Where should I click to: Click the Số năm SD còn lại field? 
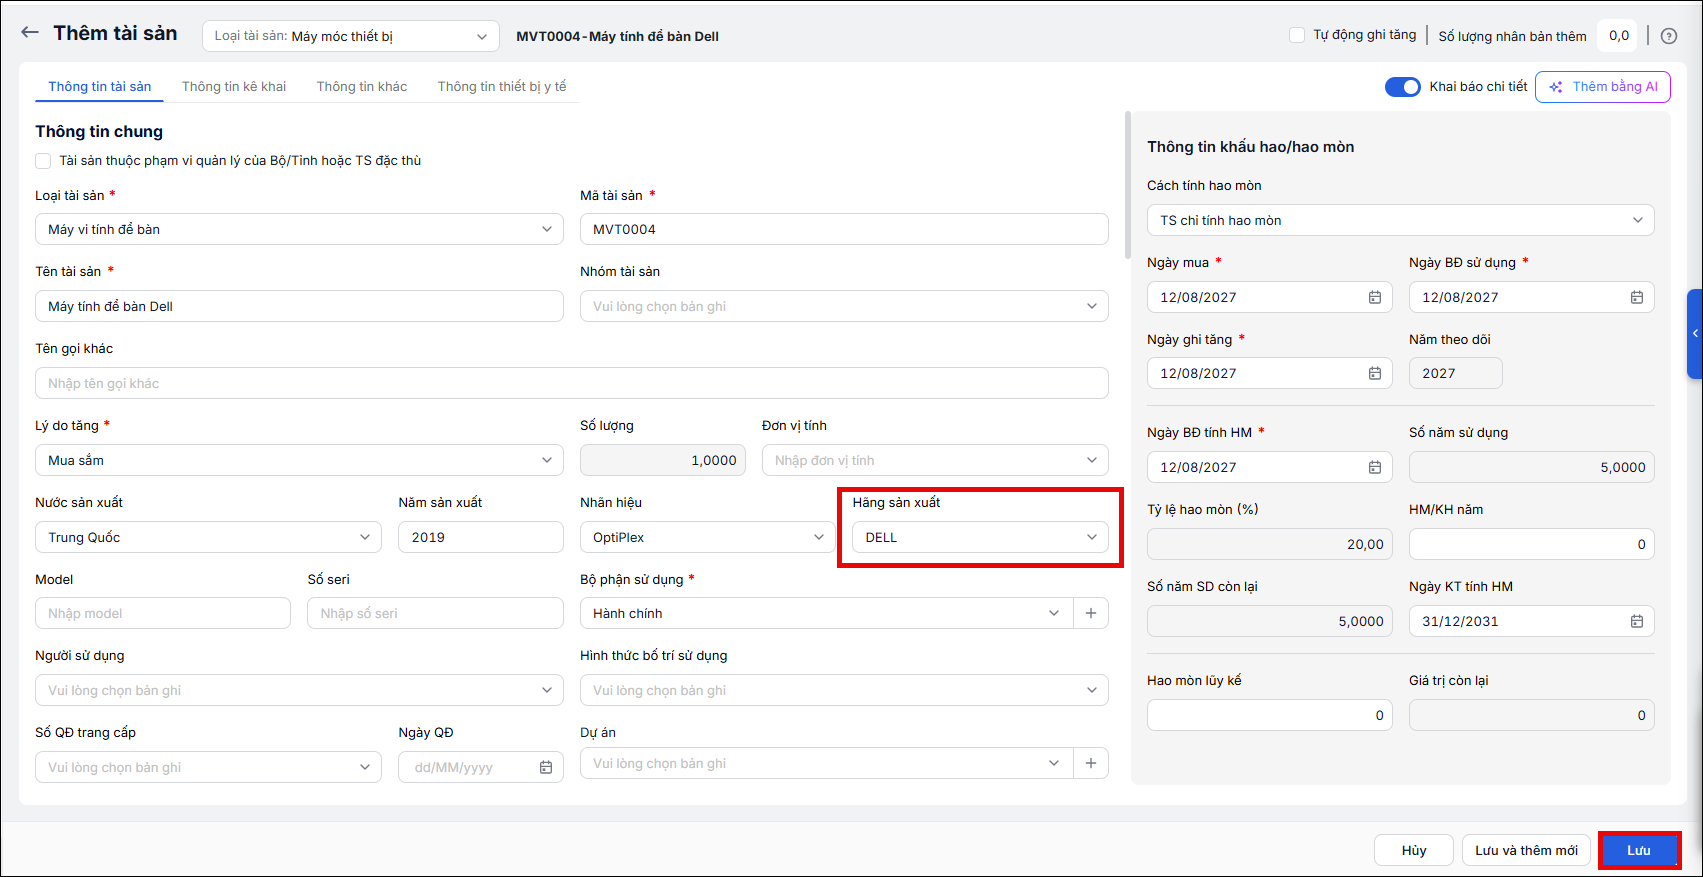coord(1270,621)
